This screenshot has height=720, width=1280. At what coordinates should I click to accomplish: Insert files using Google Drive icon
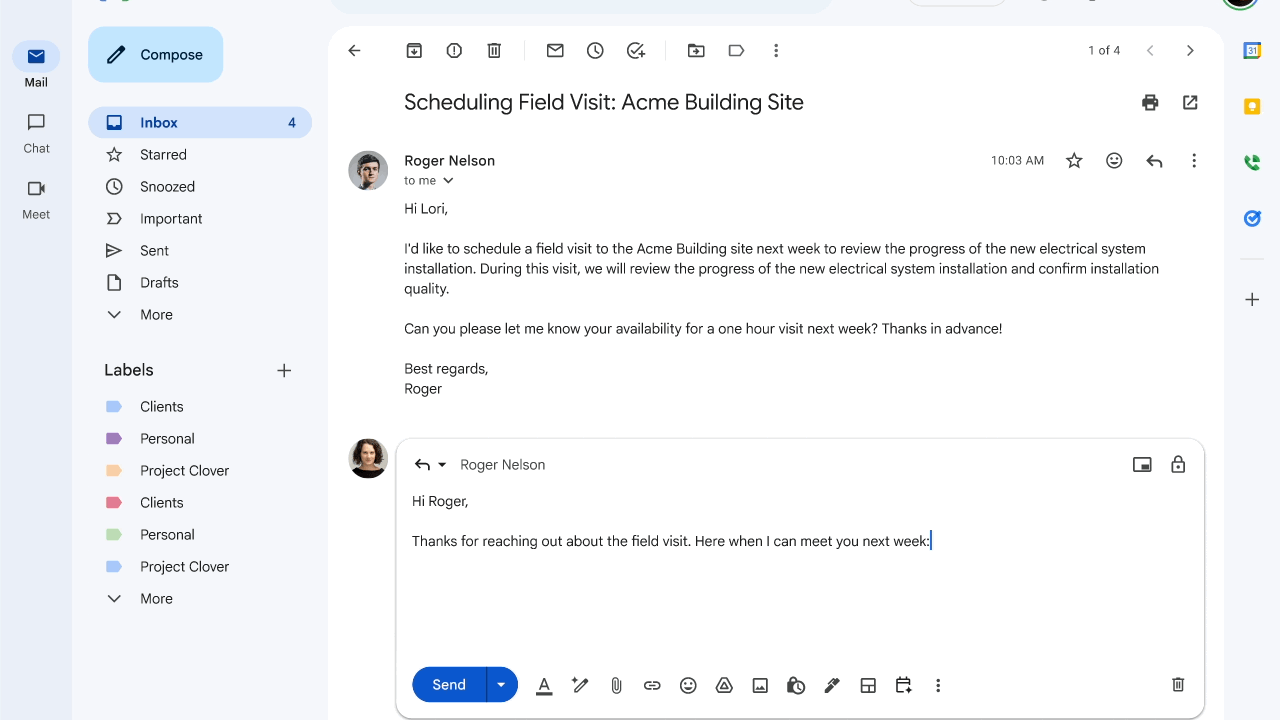click(x=724, y=685)
